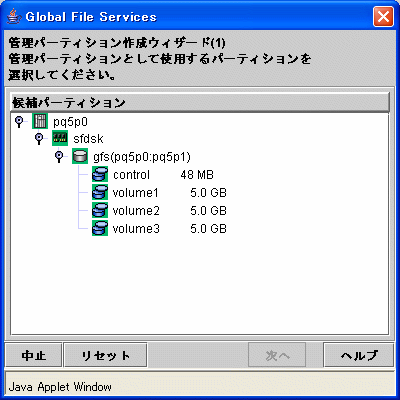
Task: Click the Java coffee cup title icon
Action: point(14,16)
